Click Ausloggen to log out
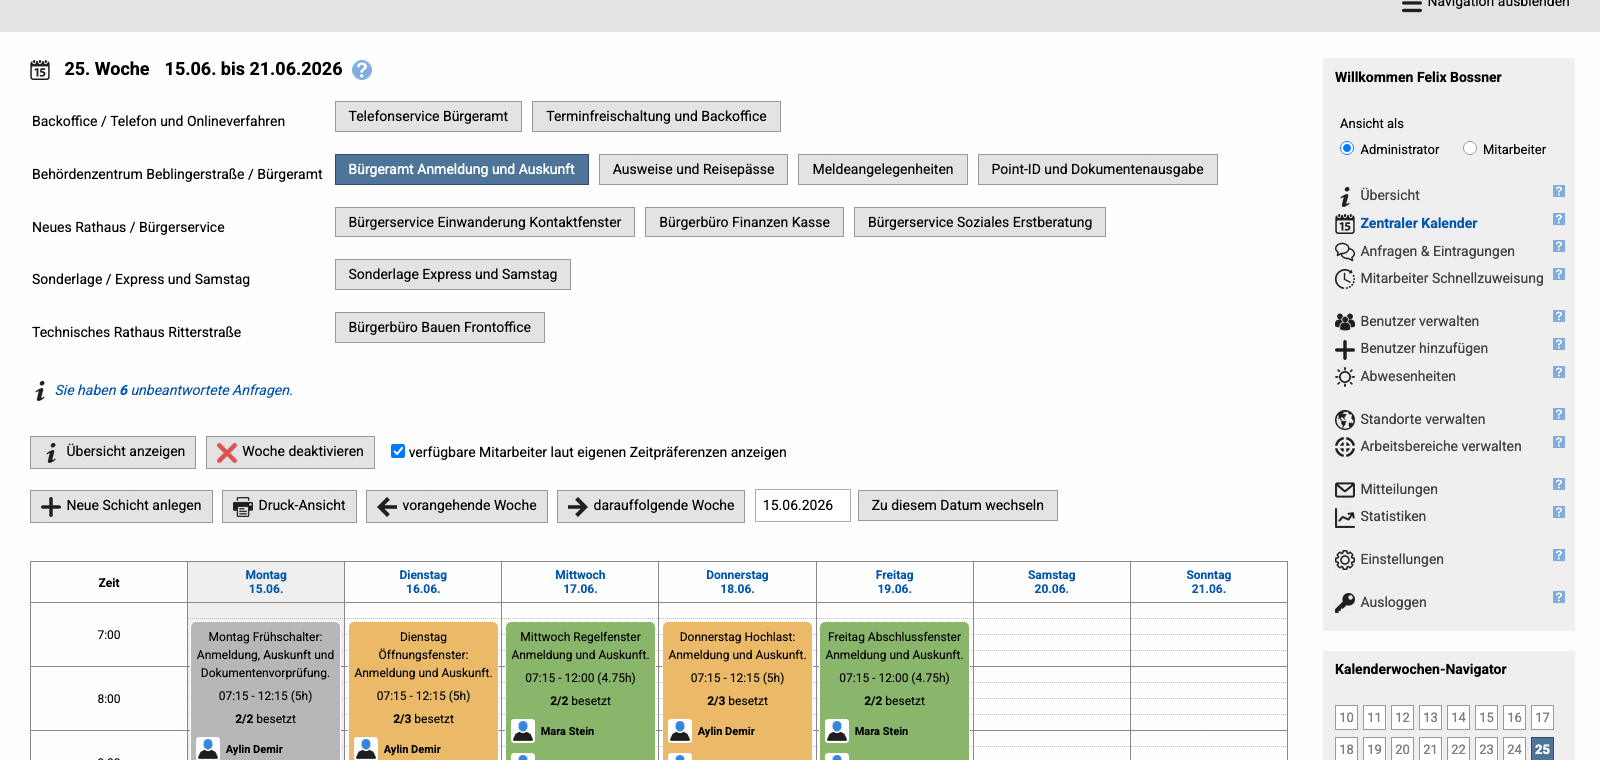The width and height of the screenshot is (1600, 760). pyautogui.click(x=1393, y=602)
